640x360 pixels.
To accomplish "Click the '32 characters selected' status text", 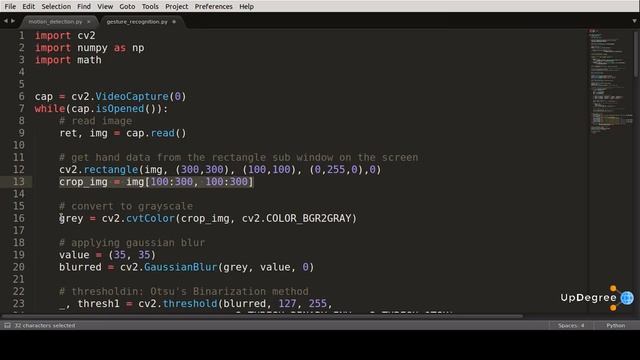I will click(x=44, y=325).
